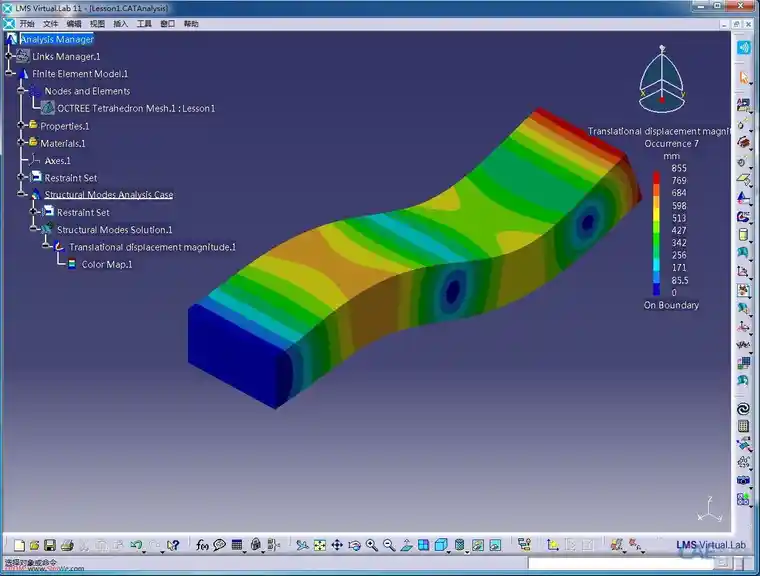Select Analysis Manager root node
Viewport: 760px width, 576px height.
tap(57, 39)
